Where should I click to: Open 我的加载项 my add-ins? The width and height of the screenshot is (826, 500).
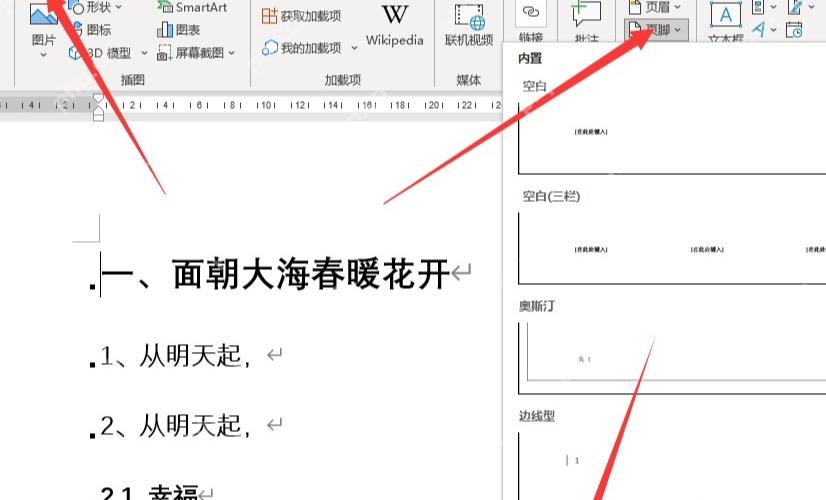coord(301,48)
